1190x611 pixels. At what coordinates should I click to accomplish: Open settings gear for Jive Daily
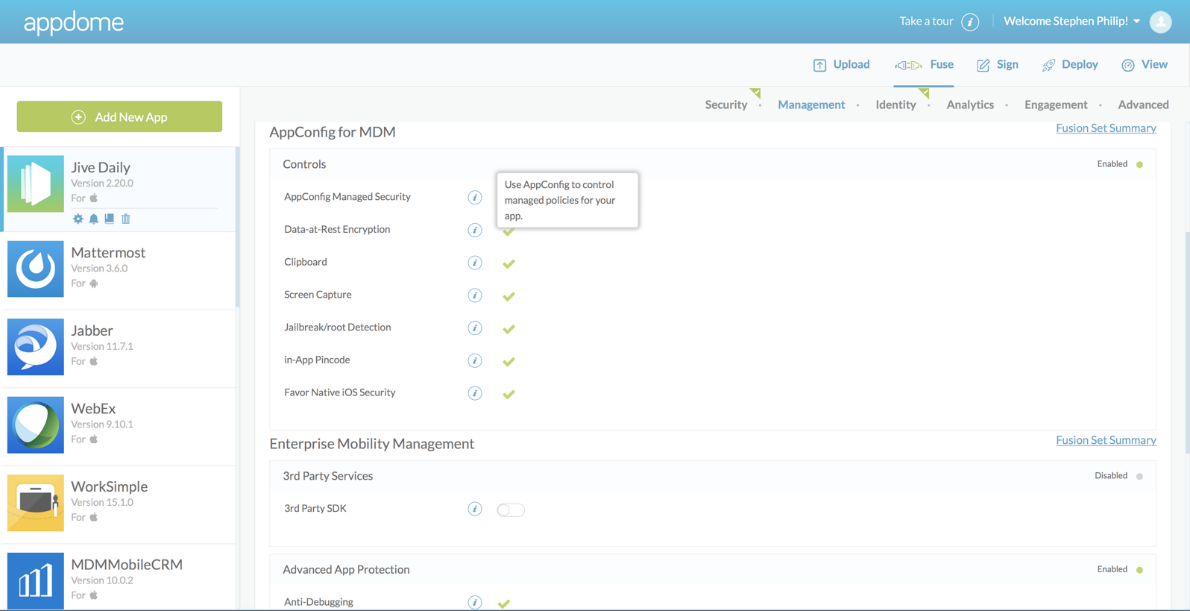coord(77,219)
